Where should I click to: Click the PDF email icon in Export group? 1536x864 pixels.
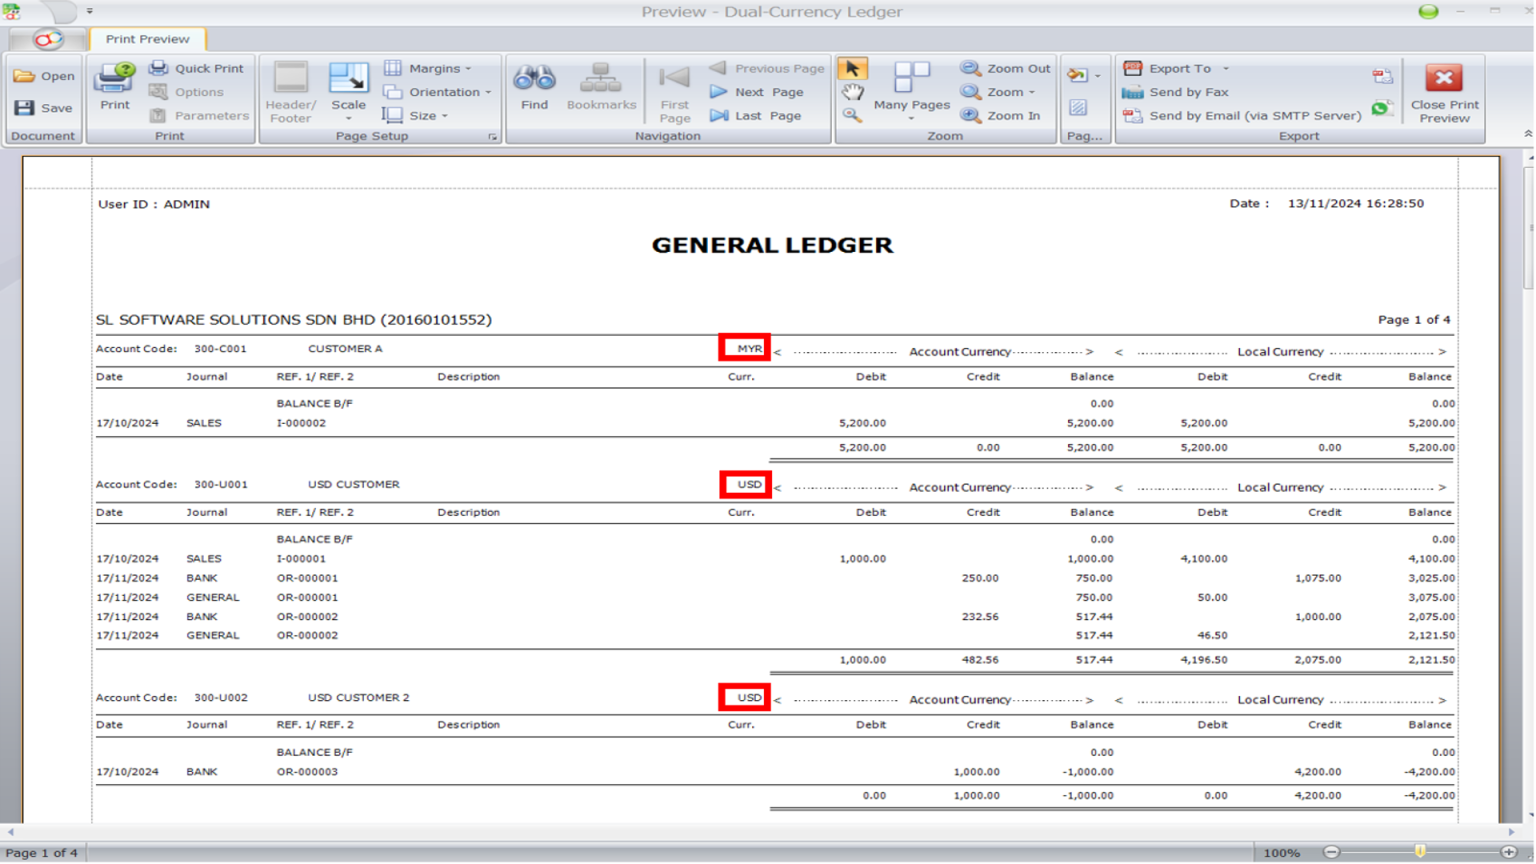pyautogui.click(x=1382, y=76)
